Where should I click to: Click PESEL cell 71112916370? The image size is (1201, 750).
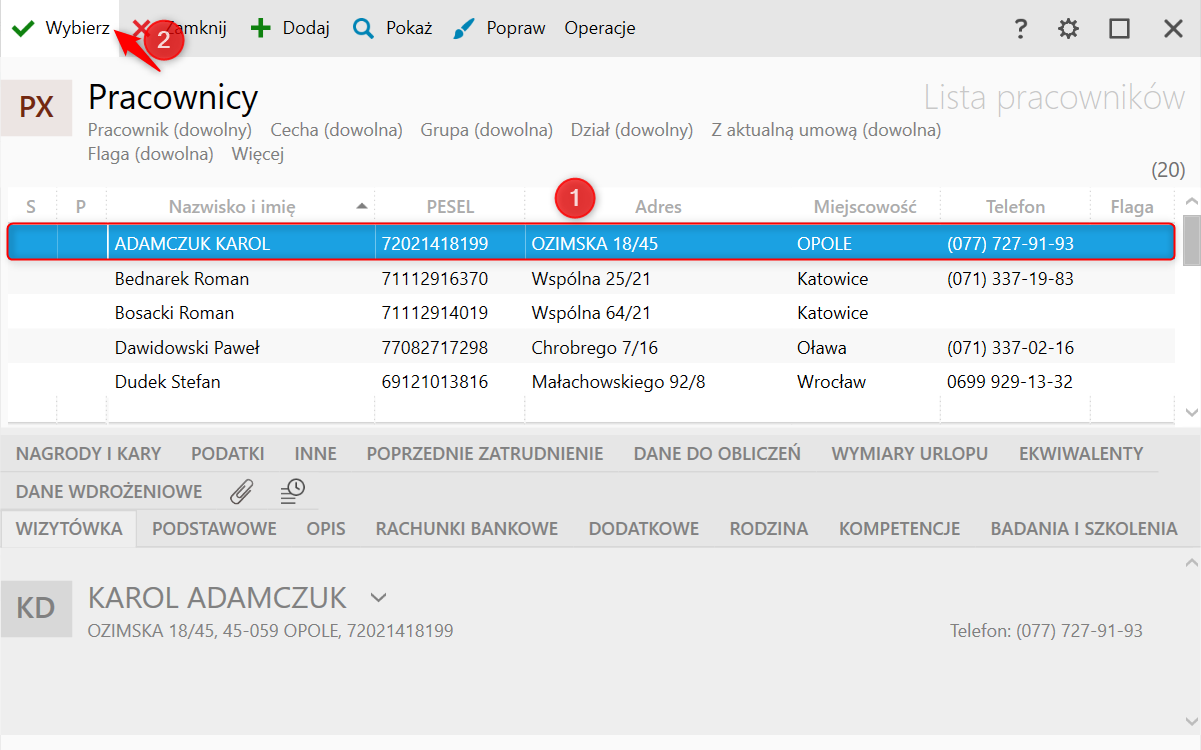[435, 279]
